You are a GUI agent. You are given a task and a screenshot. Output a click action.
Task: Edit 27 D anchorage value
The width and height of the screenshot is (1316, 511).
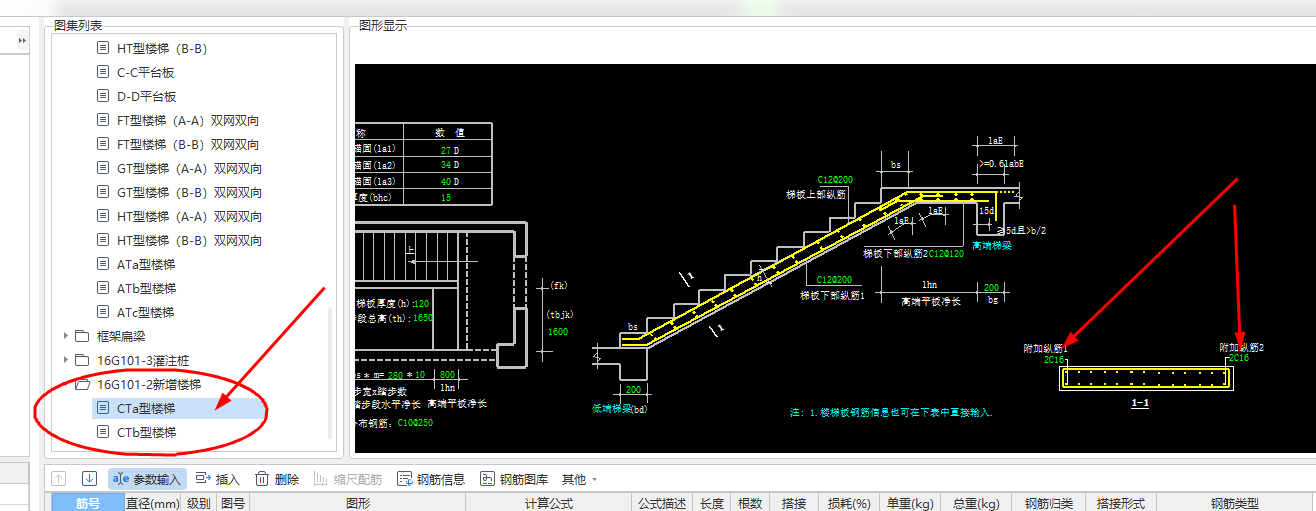click(445, 149)
